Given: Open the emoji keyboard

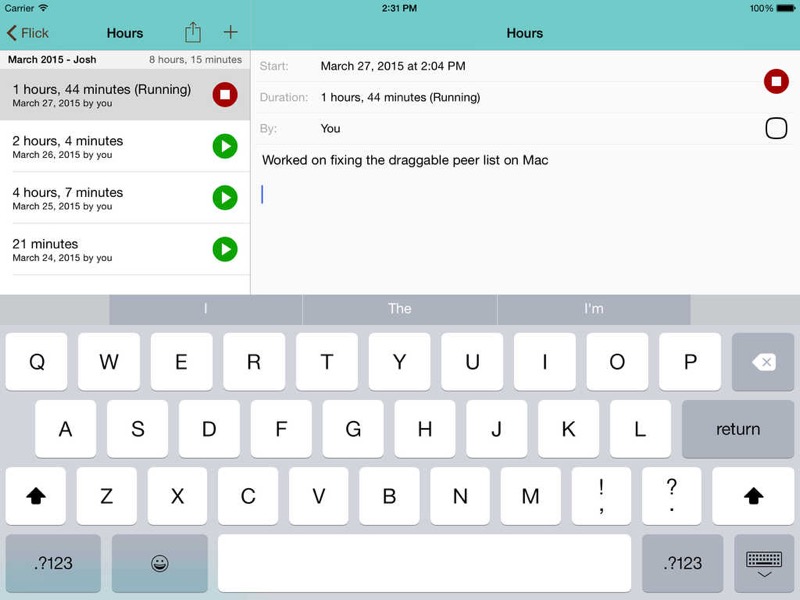Looking at the screenshot, I should tap(159, 563).
